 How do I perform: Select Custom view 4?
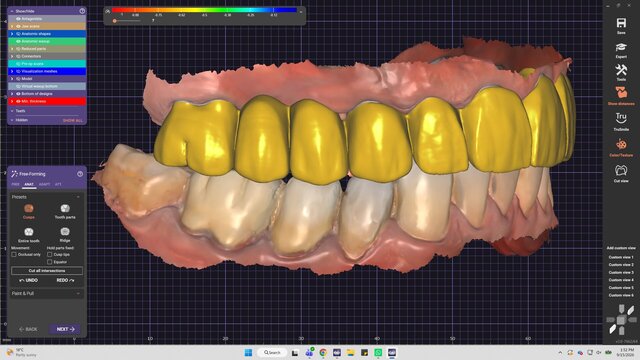coord(621,280)
